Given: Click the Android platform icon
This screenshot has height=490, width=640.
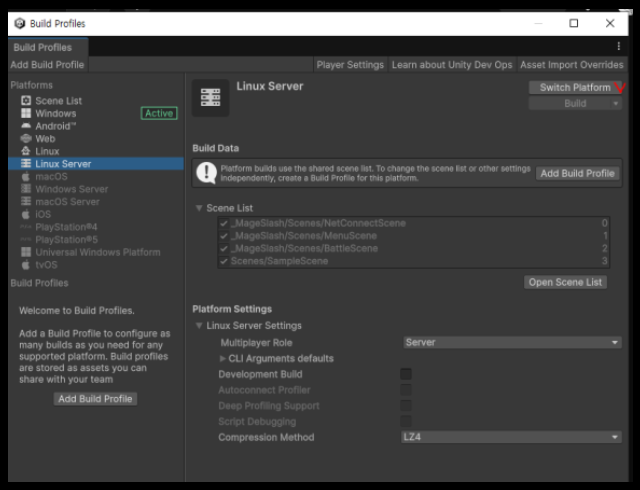Looking at the screenshot, I should (x=26, y=126).
